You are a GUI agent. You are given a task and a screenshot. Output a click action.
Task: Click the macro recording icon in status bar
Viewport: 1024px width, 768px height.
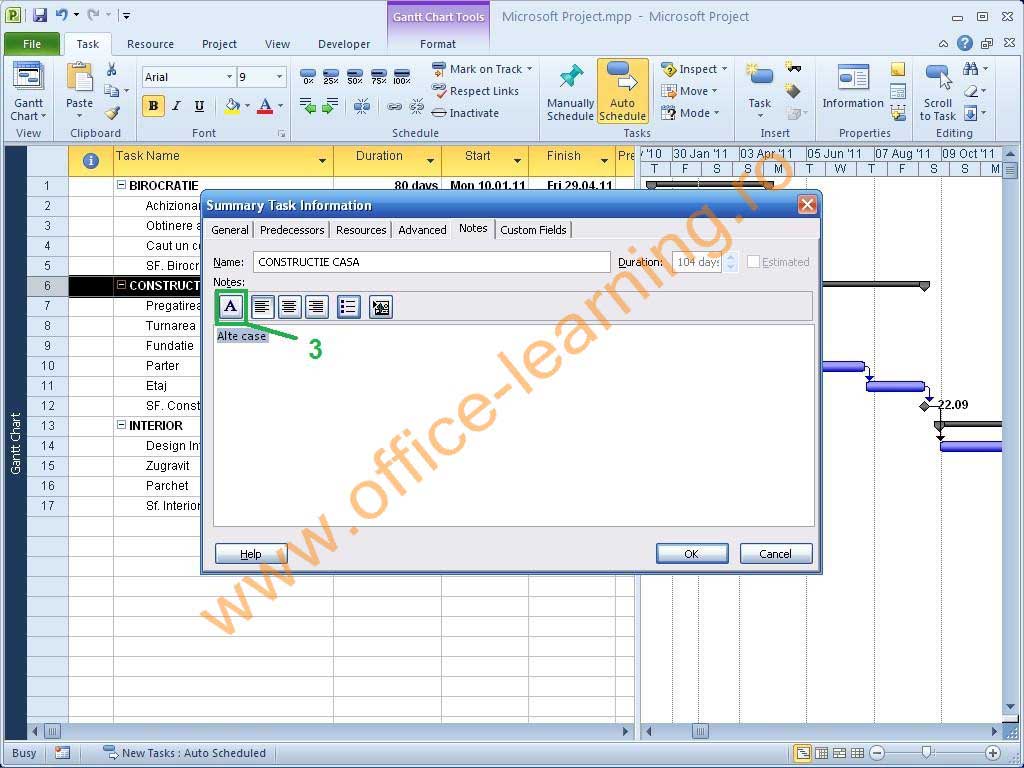coord(63,753)
